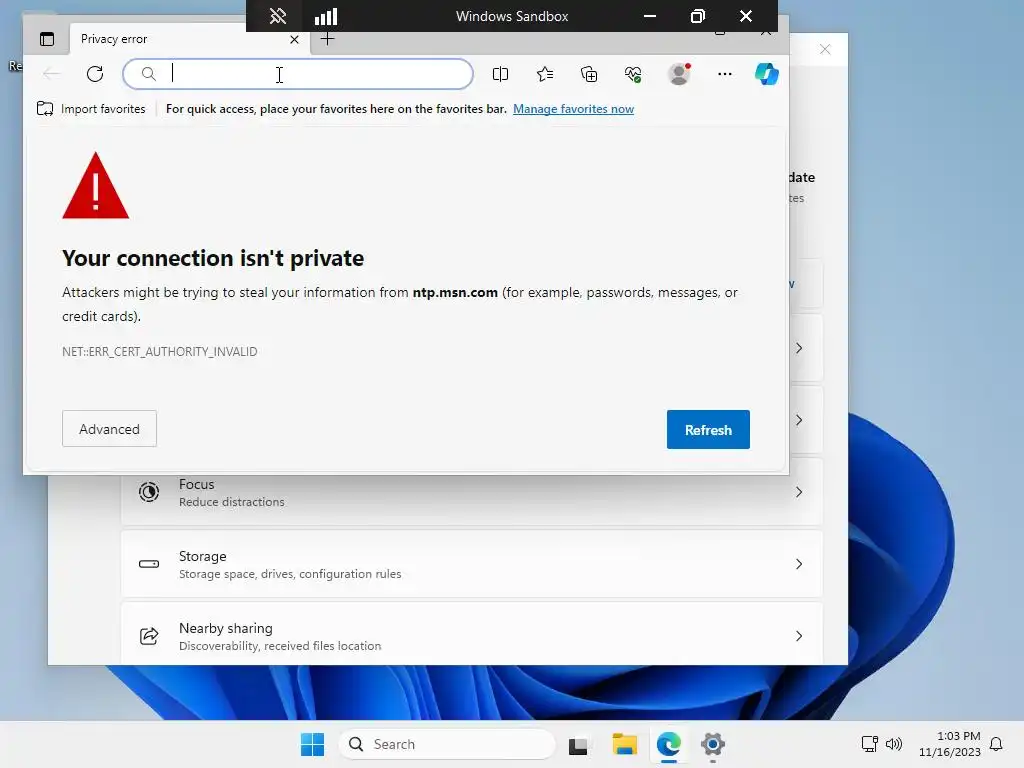Click the Edge refresh page icon
This screenshot has height=768, width=1024.
(95, 74)
